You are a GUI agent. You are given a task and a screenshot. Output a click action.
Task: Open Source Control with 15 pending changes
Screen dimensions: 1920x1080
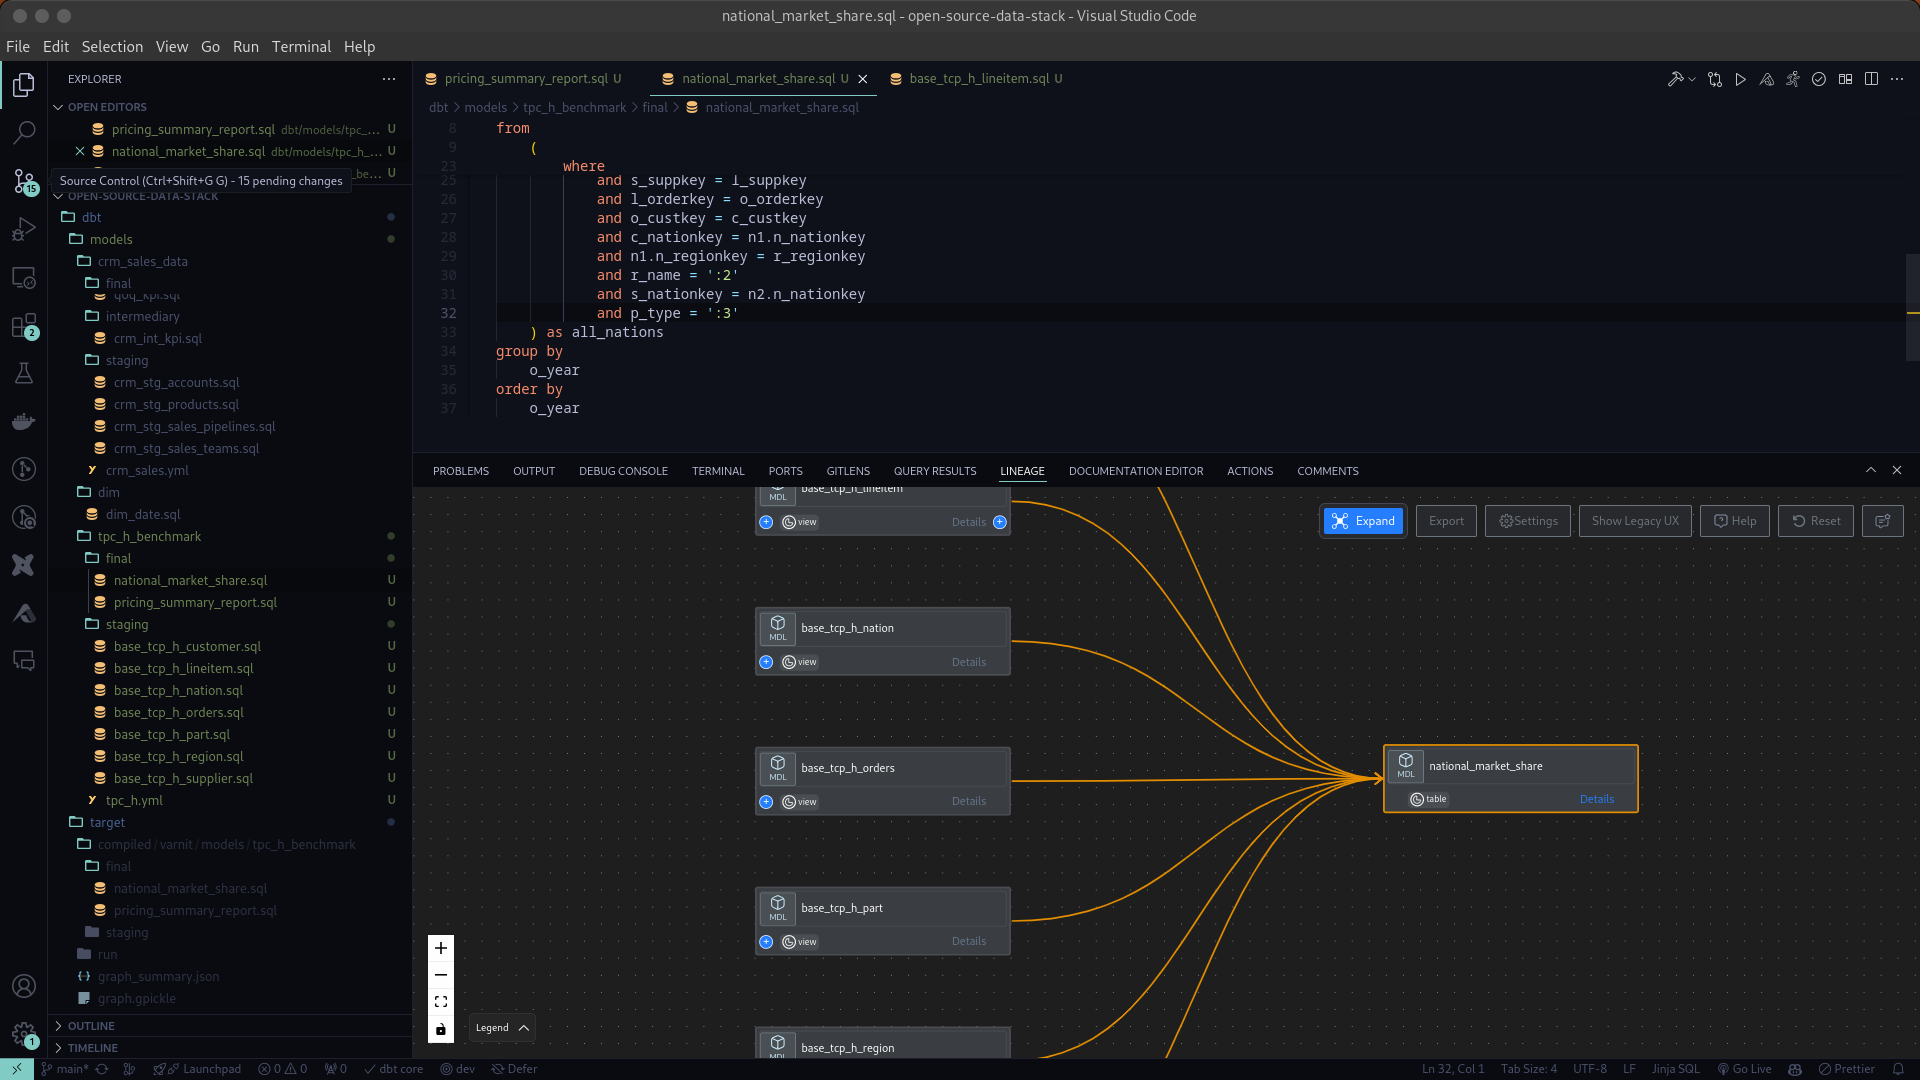point(24,181)
